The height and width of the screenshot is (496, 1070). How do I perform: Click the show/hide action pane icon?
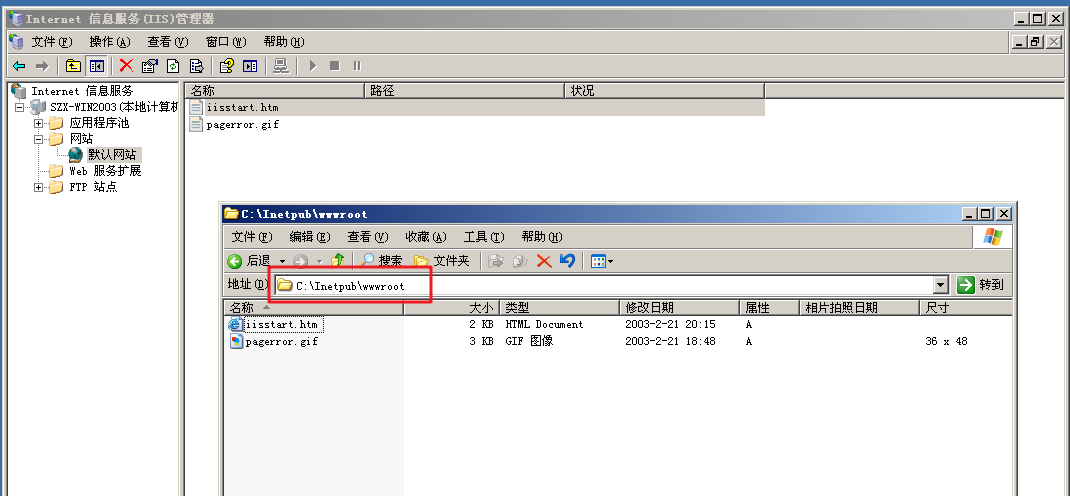tap(250, 66)
